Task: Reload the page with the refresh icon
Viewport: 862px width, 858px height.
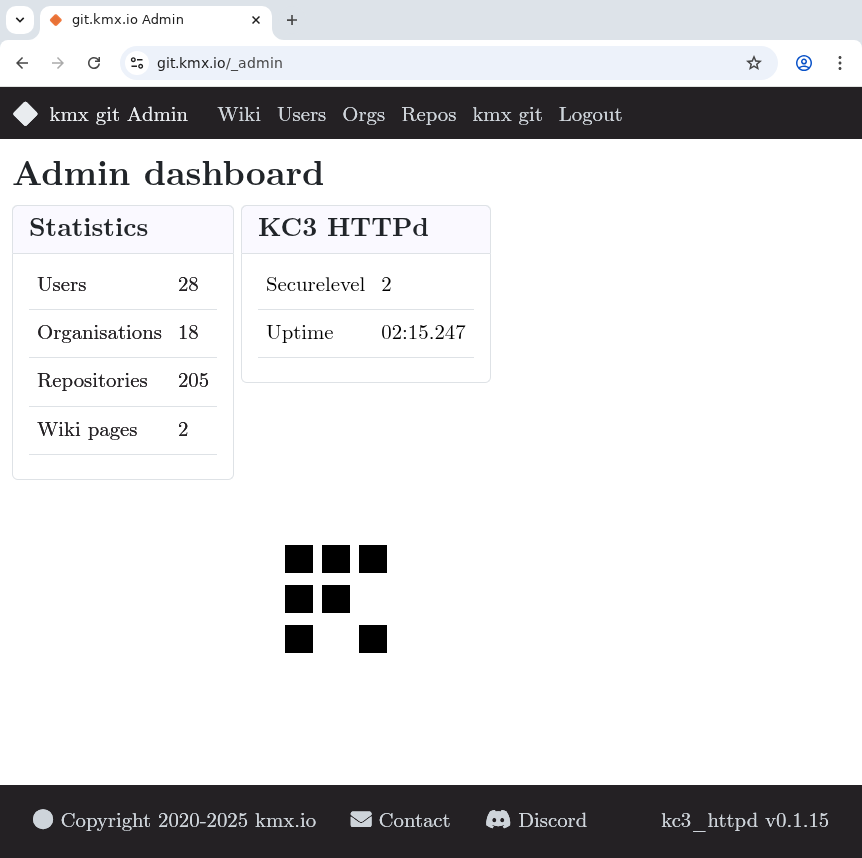Action: (x=94, y=63)
